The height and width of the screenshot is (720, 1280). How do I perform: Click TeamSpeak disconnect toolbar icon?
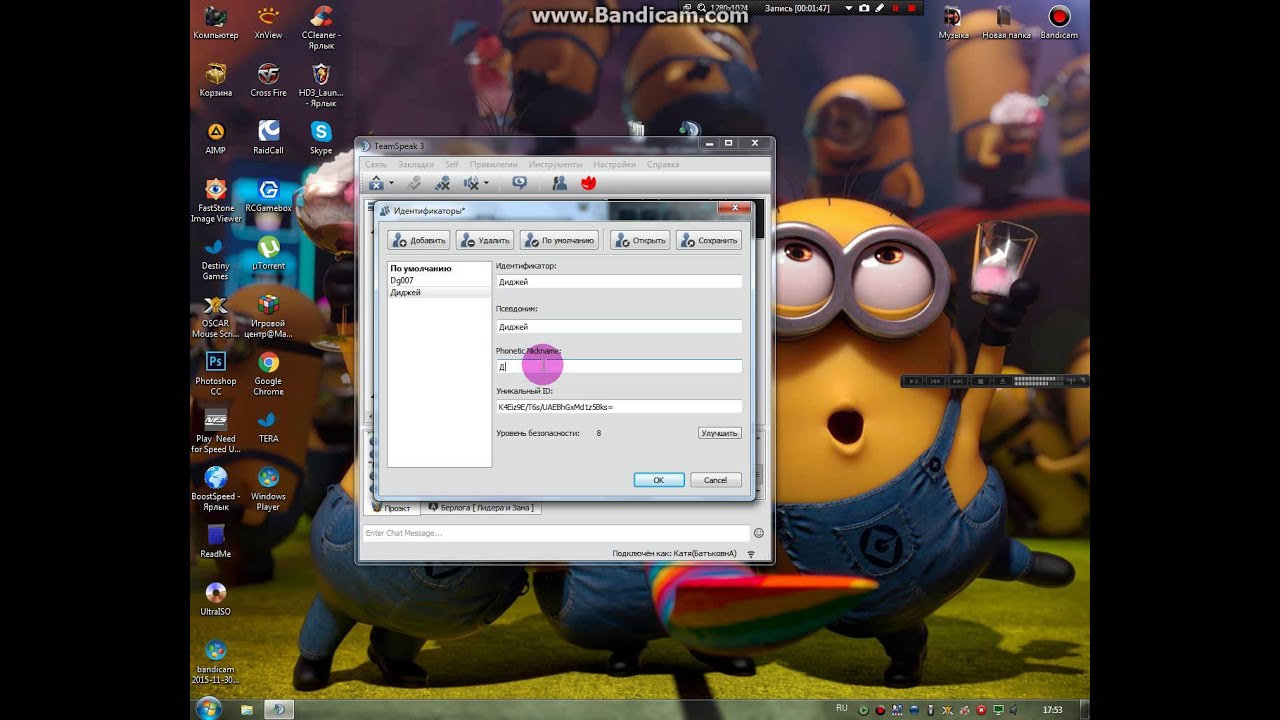pos(377,183)
